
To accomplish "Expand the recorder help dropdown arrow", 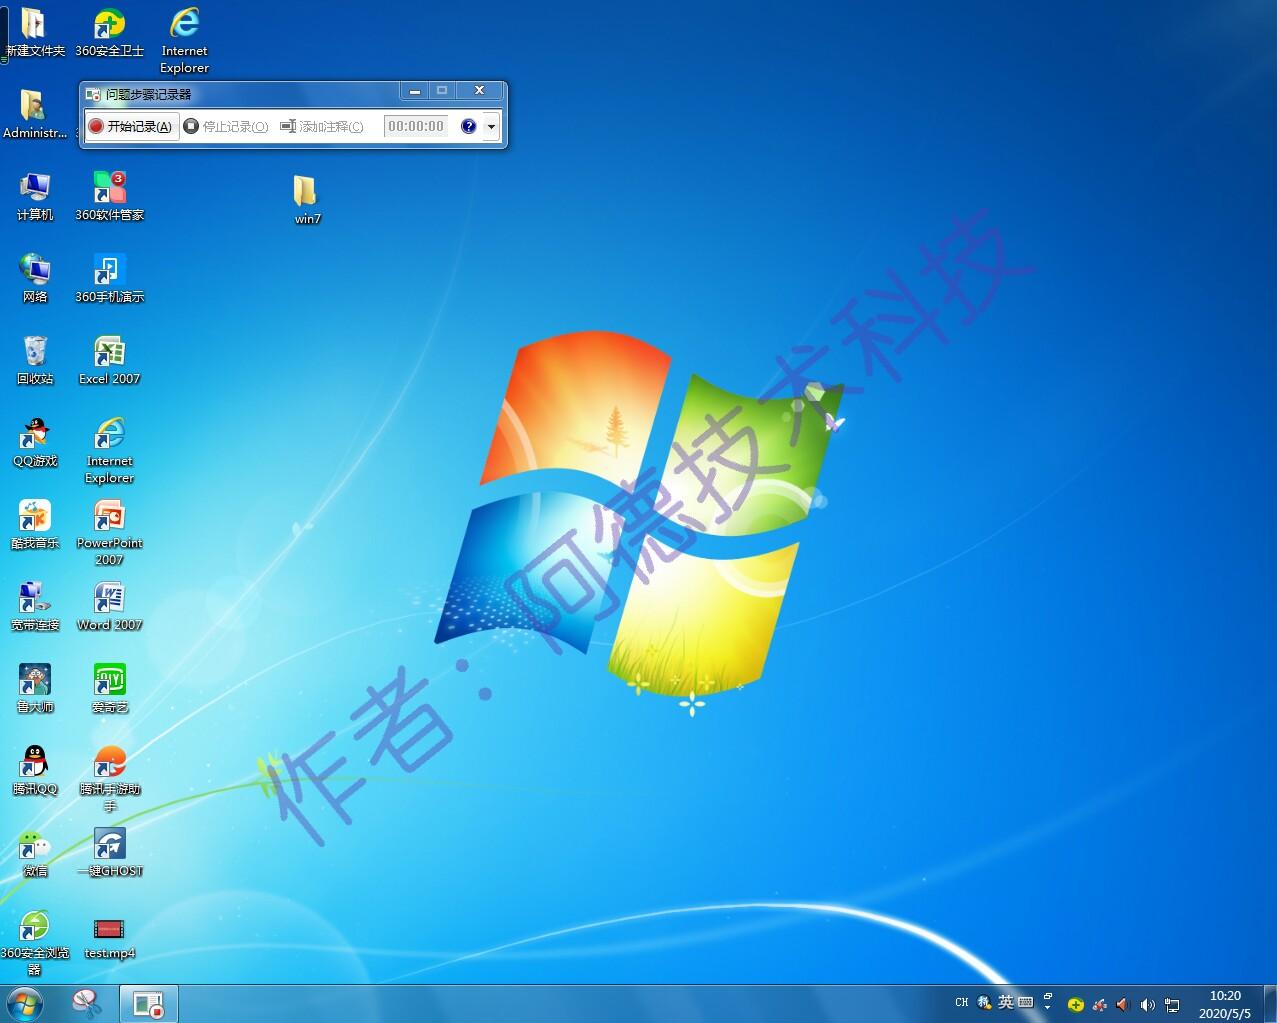I will (x=491, y=127).
